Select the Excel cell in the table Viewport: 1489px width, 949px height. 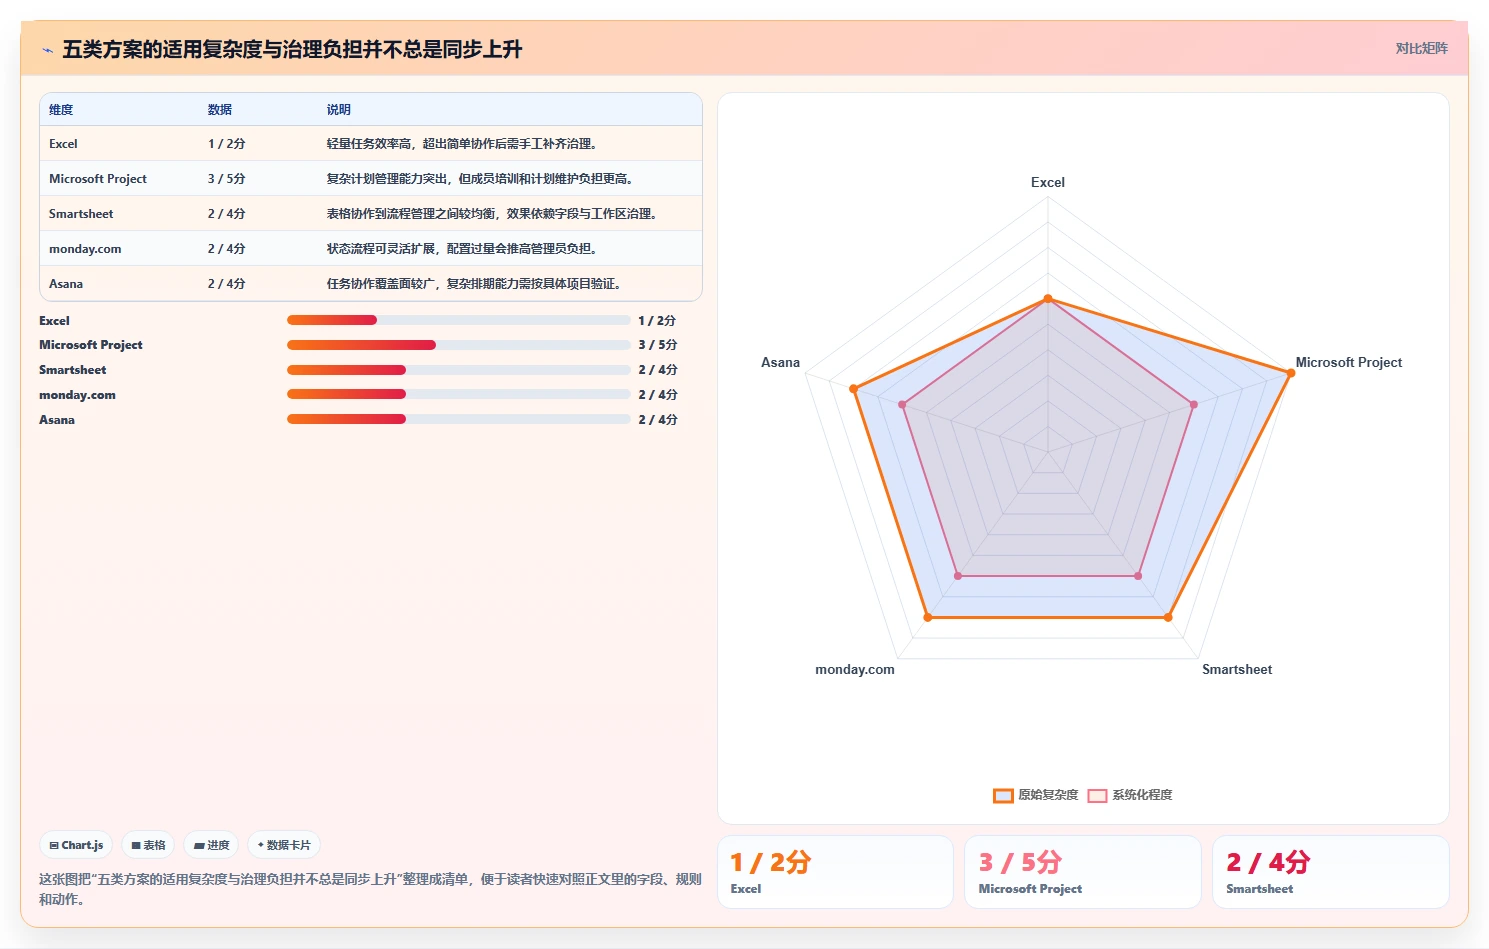63,144
